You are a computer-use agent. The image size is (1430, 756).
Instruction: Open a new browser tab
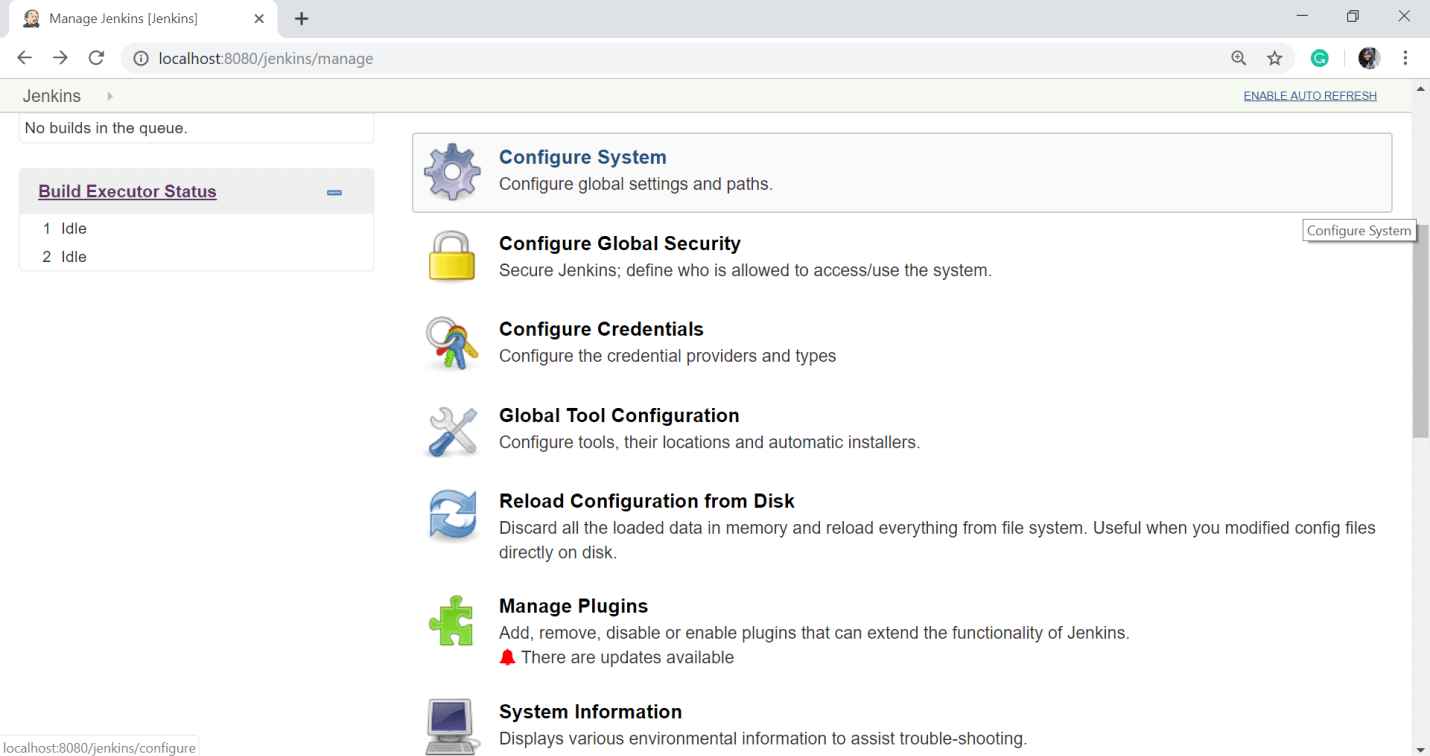[301, 19]
